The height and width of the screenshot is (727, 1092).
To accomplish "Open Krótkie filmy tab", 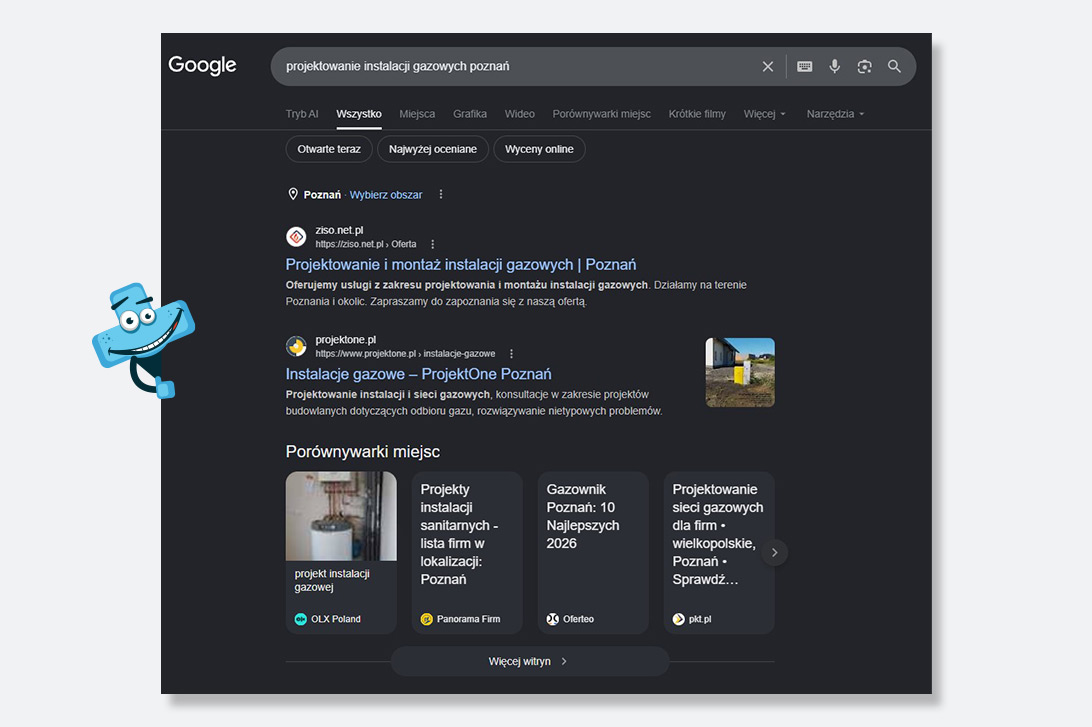I will pyautogui.click(x=697, y=114).
